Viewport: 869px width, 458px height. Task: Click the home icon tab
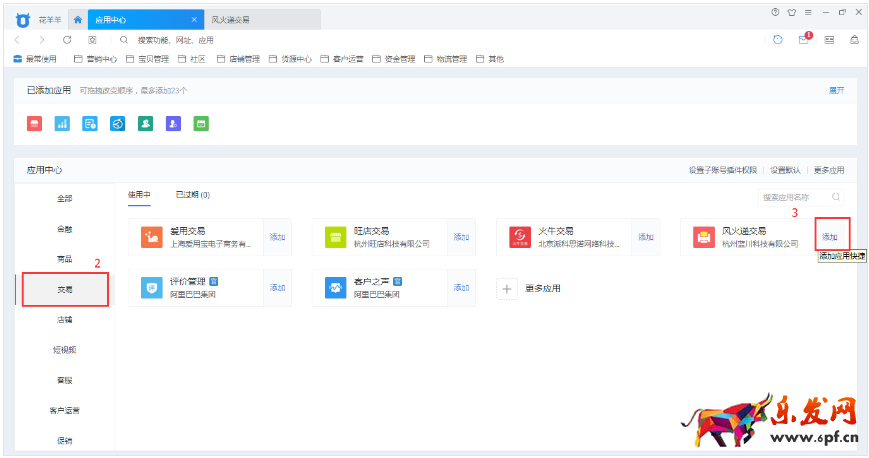click(78, 19)
